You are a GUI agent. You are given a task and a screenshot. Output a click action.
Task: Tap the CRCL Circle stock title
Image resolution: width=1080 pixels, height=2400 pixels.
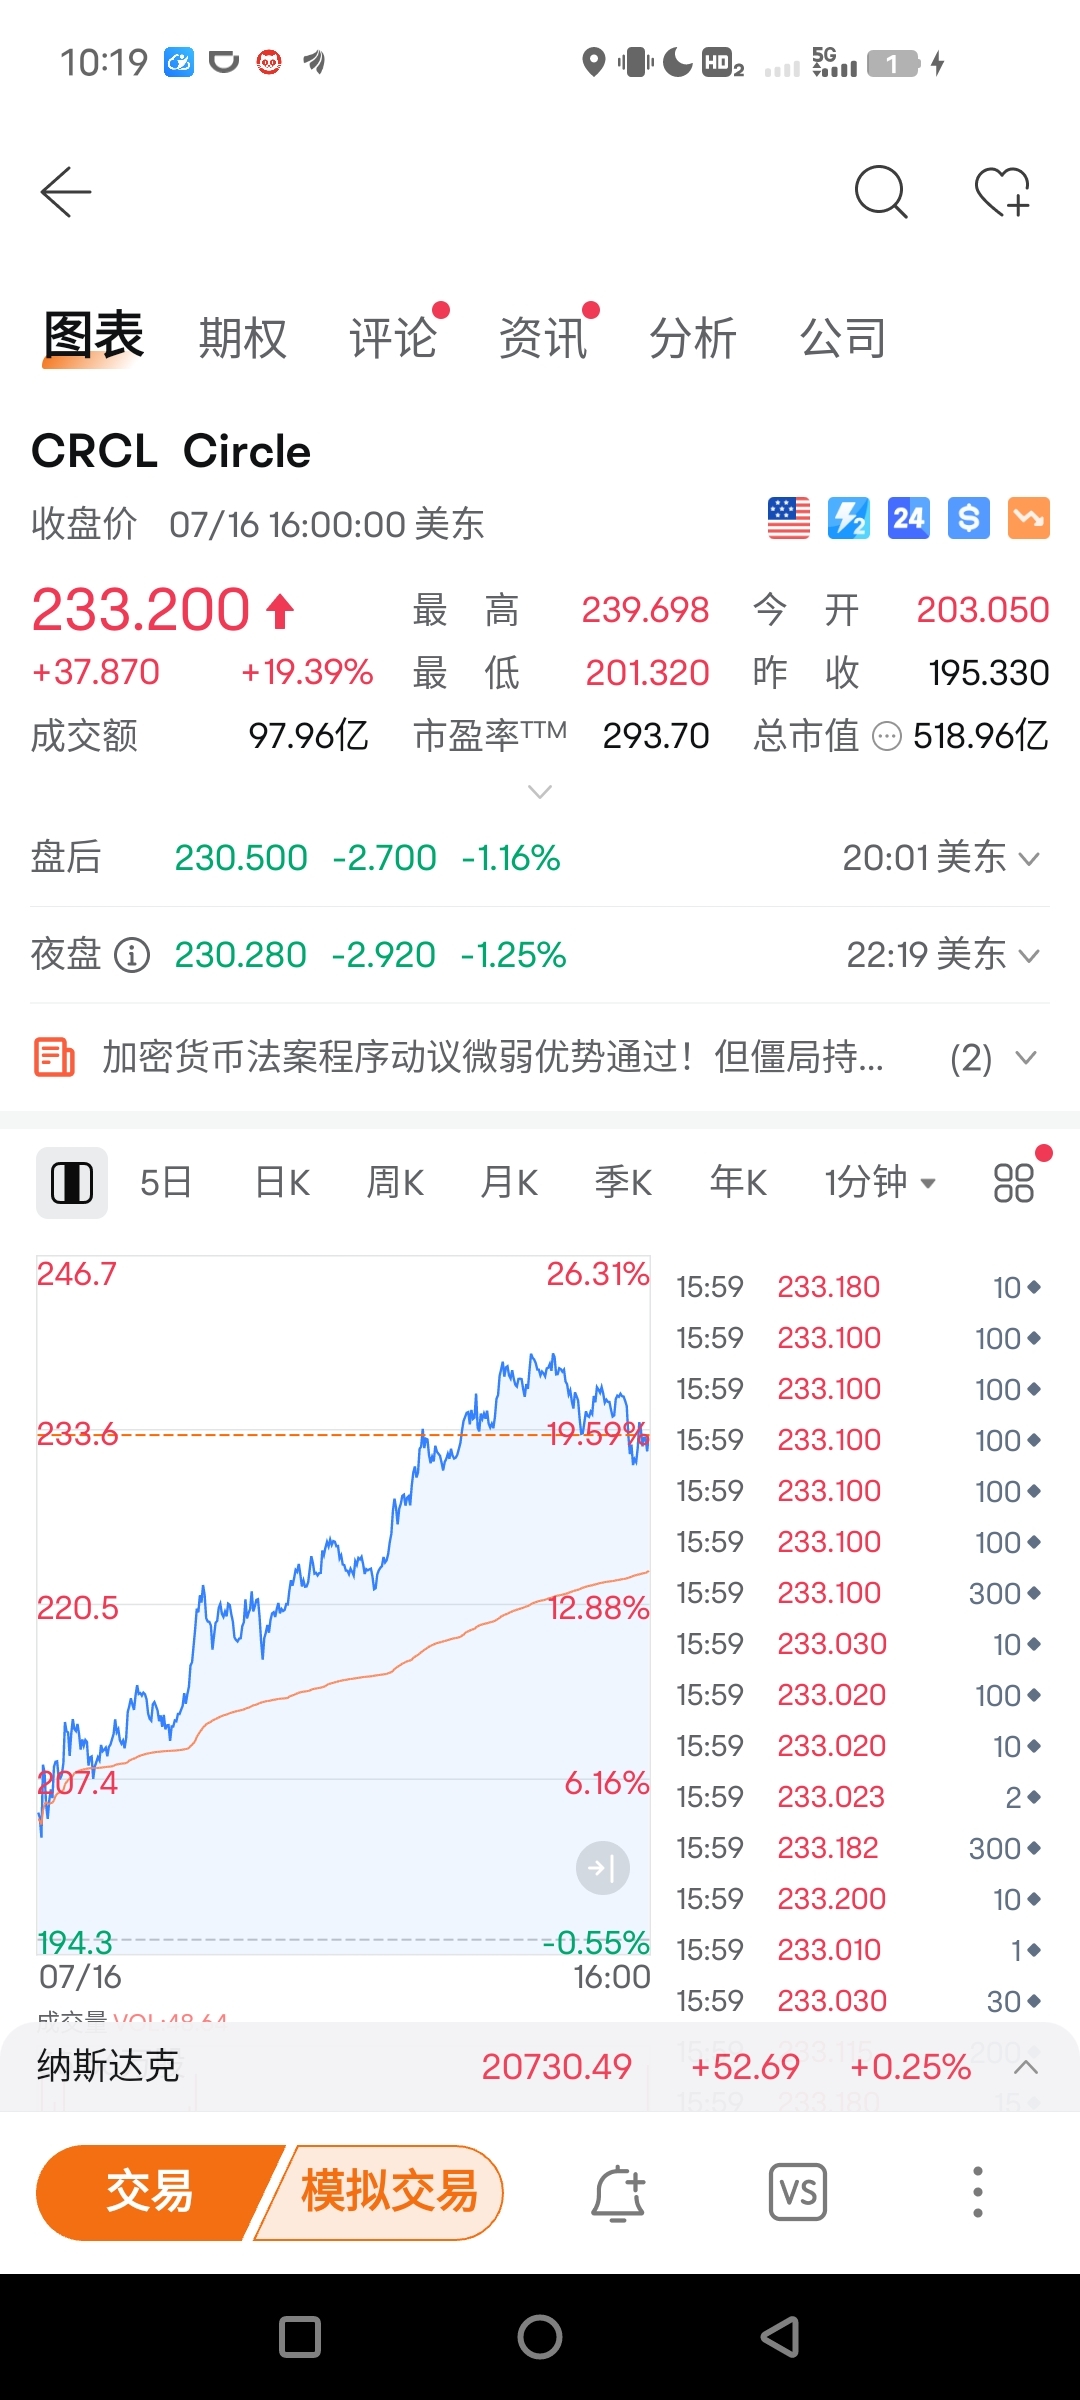tap(171, 451)
